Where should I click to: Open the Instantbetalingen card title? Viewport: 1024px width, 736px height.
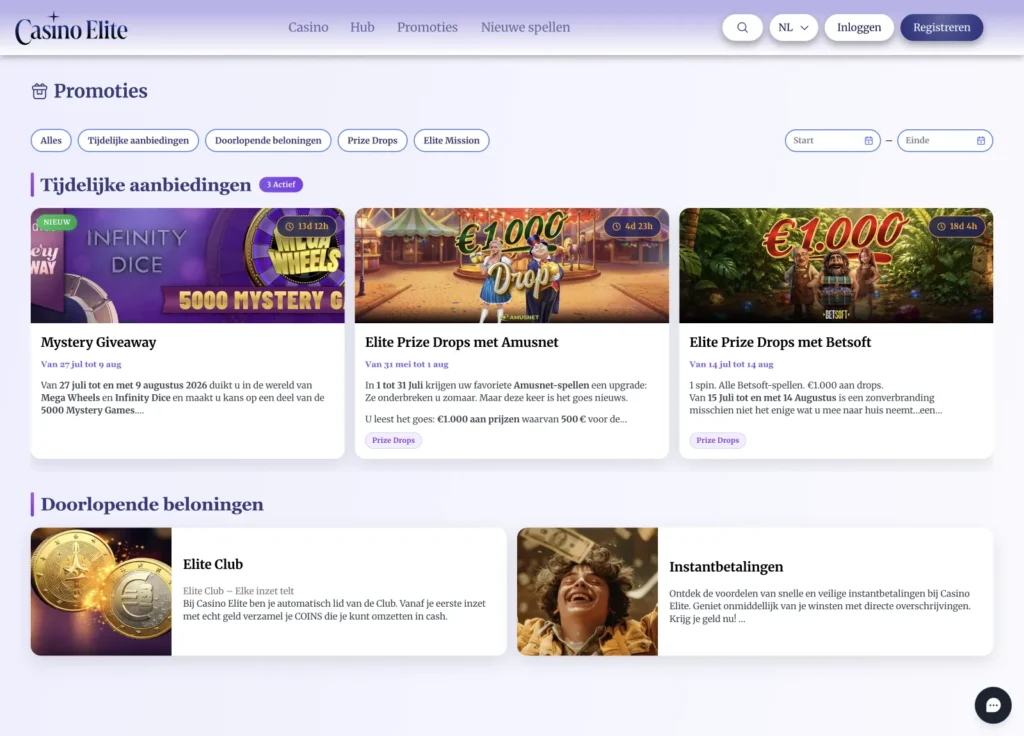726,567
